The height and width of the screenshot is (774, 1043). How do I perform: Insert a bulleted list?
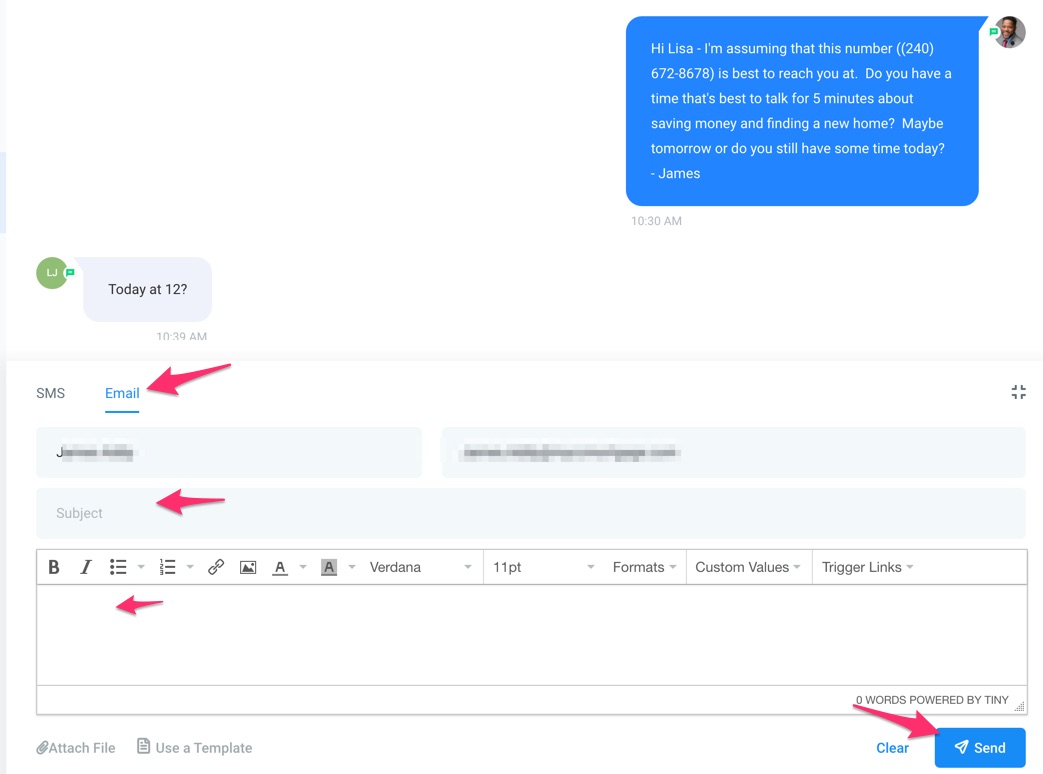click(x=118, y=567)
